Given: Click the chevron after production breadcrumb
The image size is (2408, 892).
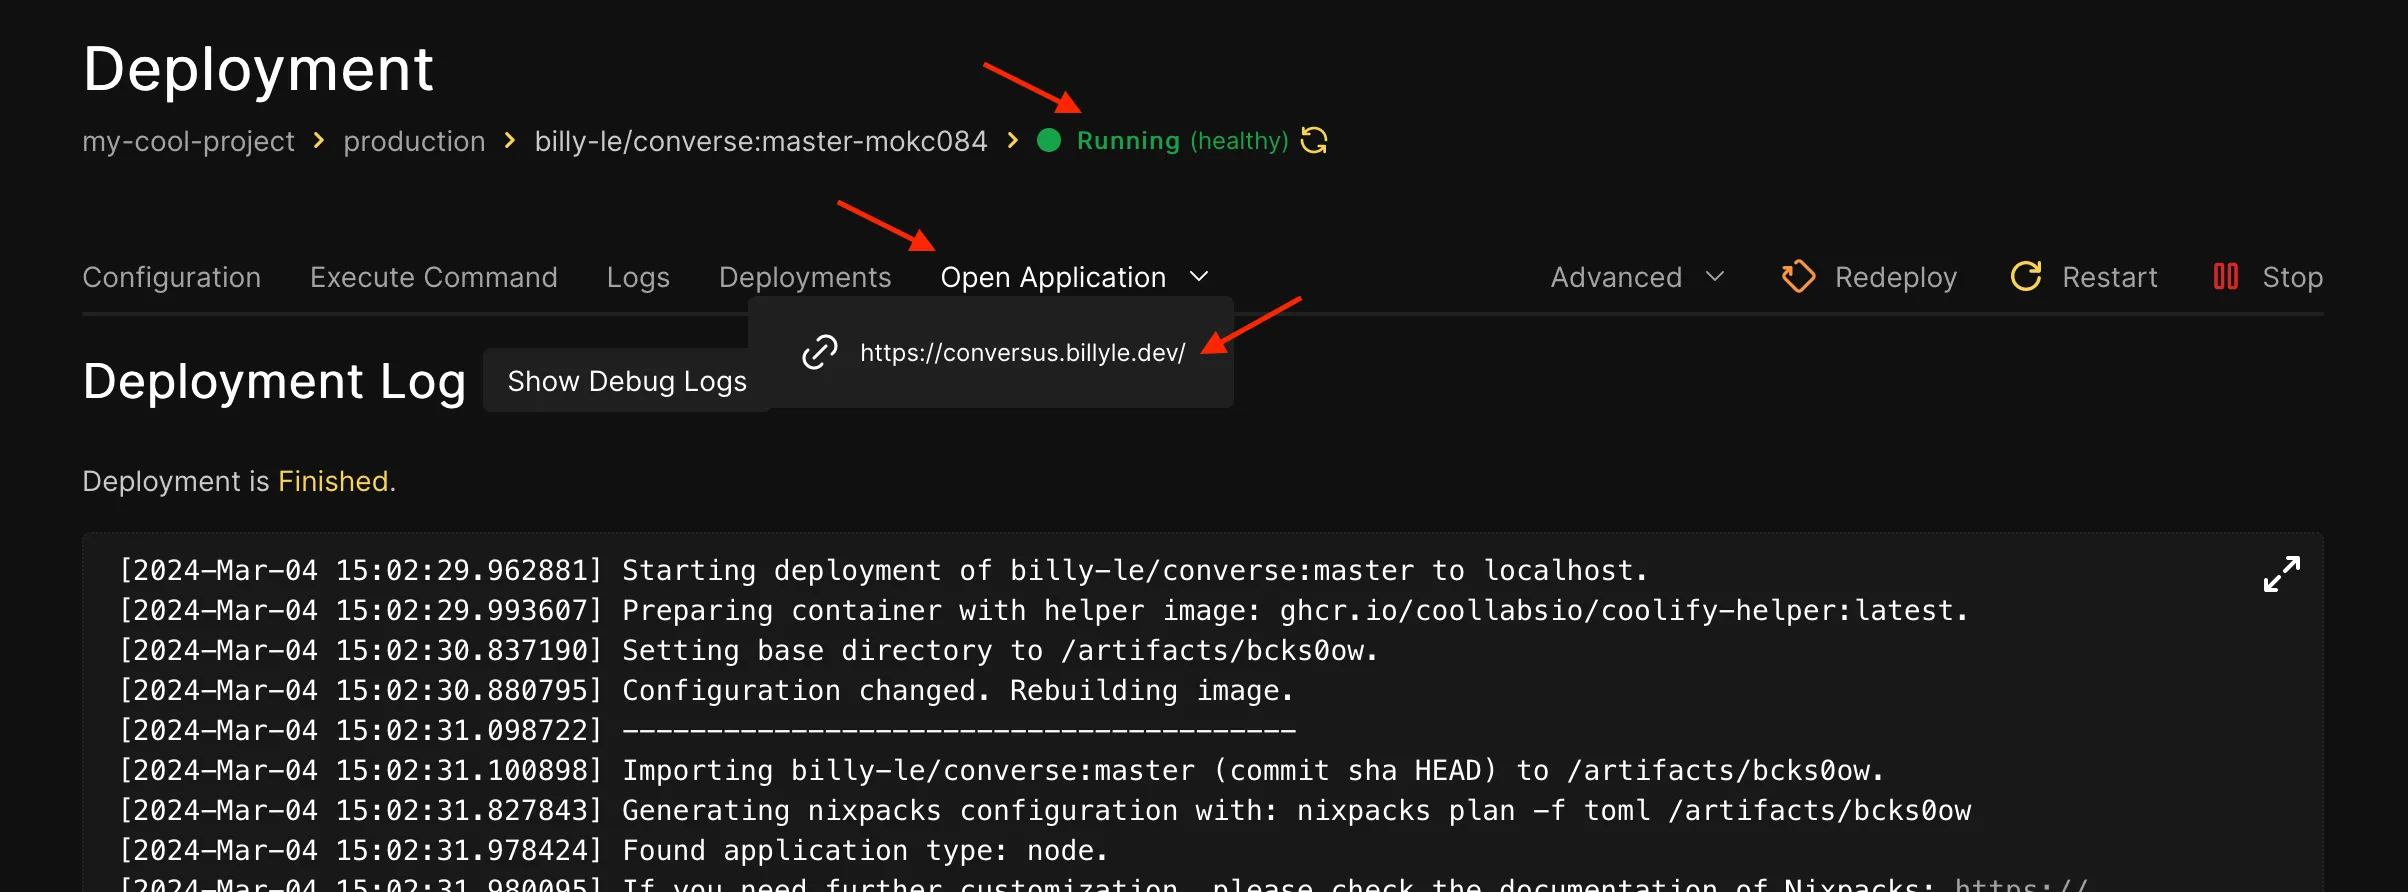Looking at the screenshot, I should coord(510,141).
